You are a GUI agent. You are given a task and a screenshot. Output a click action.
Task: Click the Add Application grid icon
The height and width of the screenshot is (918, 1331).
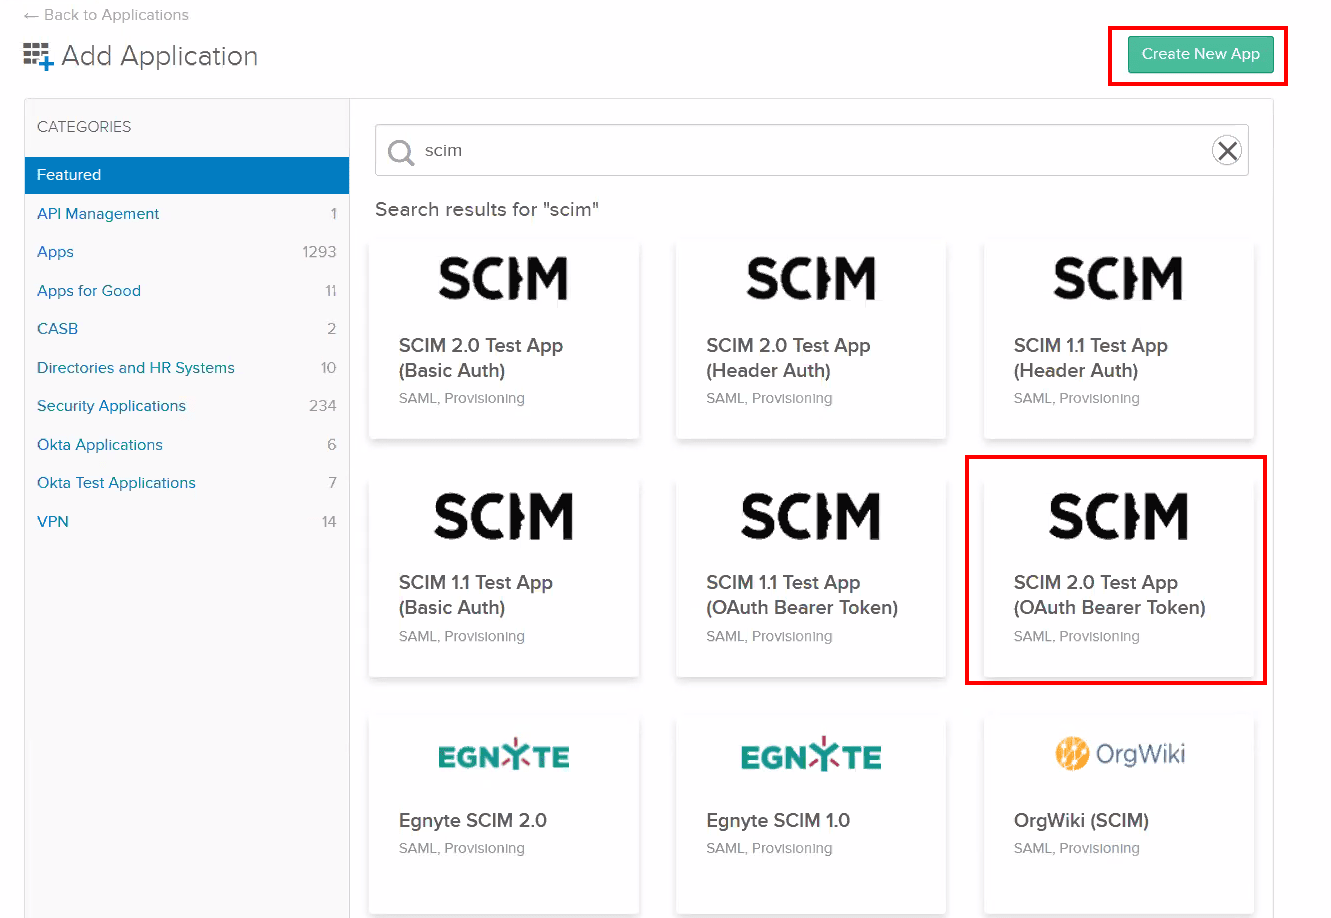click(35, 56)
